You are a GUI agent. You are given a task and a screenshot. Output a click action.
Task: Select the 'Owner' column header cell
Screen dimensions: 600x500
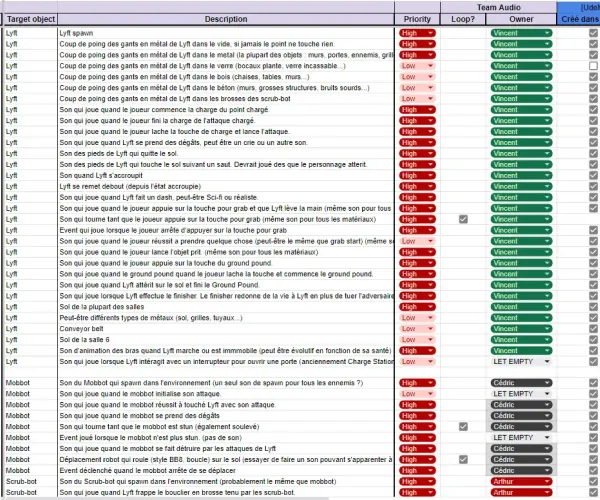coord(521,19)
